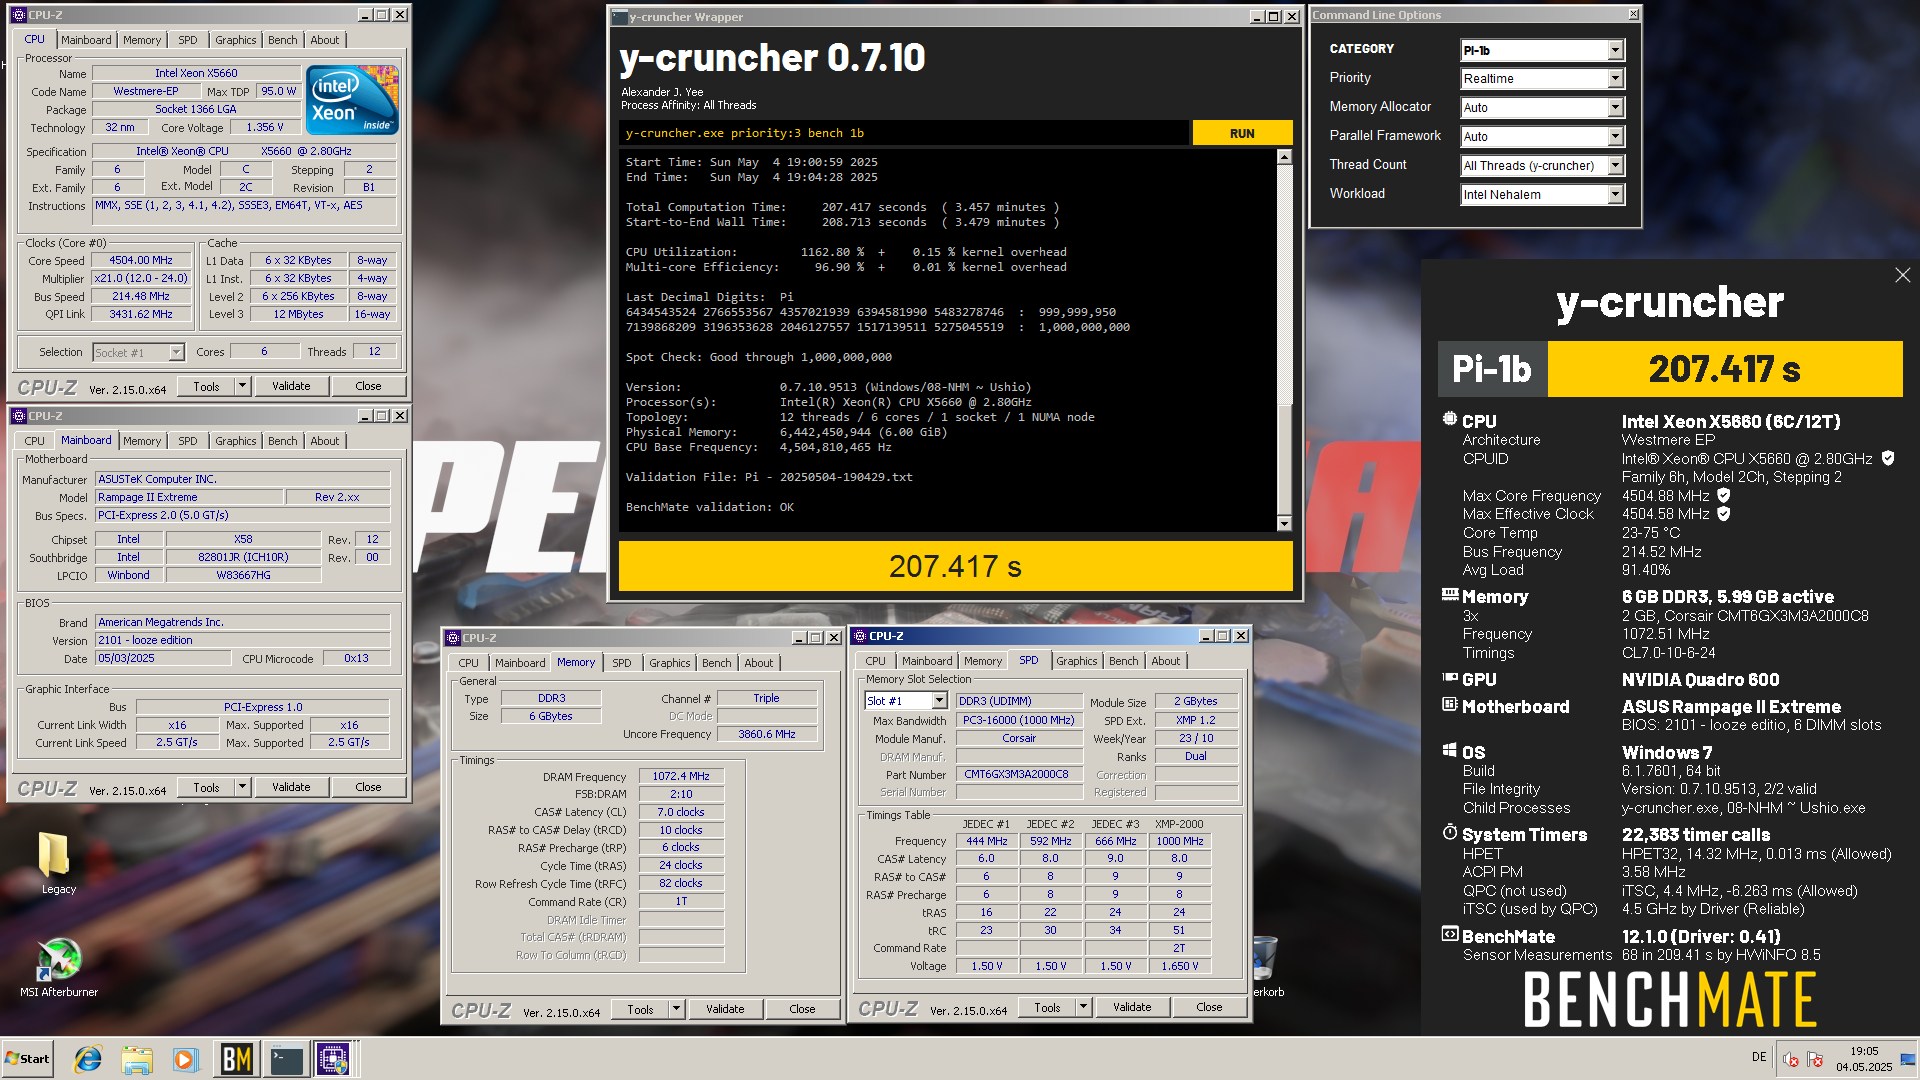This screenshot has width=1920, height=1080.
Task: Click y-cruncher output scrollbar down arrow
Action: [1284, 523]
